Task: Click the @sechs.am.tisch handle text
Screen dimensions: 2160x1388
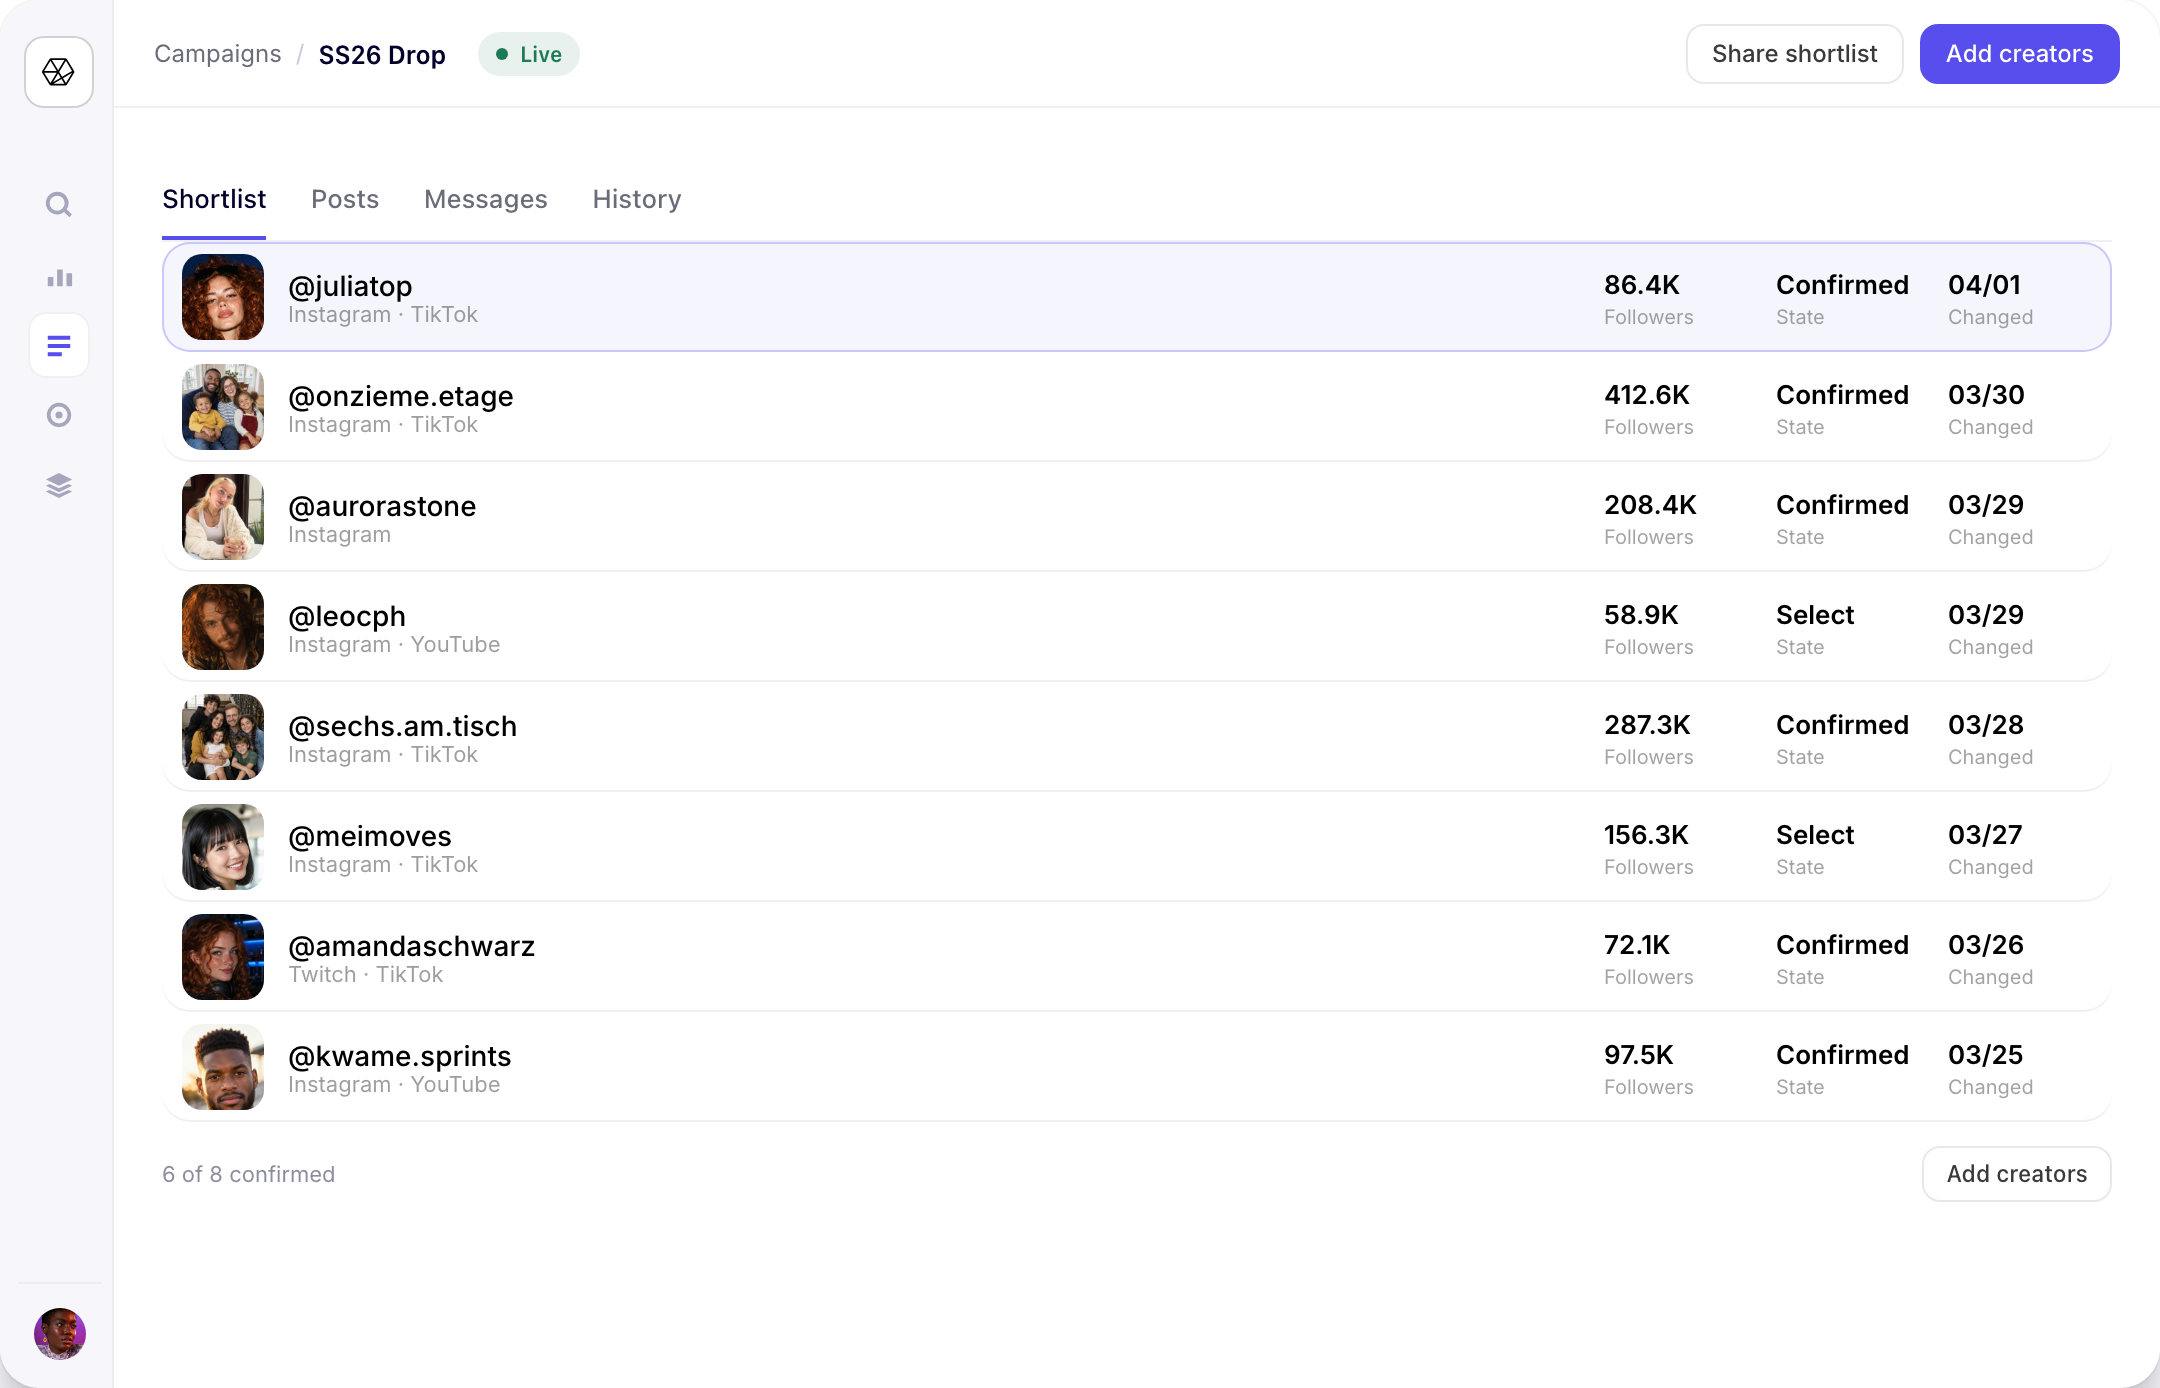Action: point(403,726)
